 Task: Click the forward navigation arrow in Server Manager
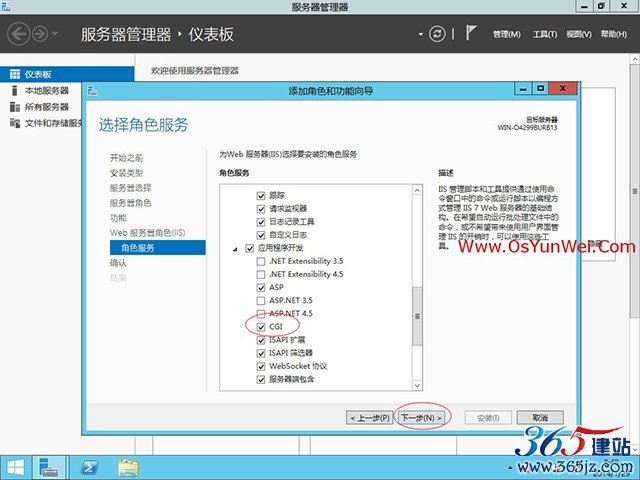point(40,34)
